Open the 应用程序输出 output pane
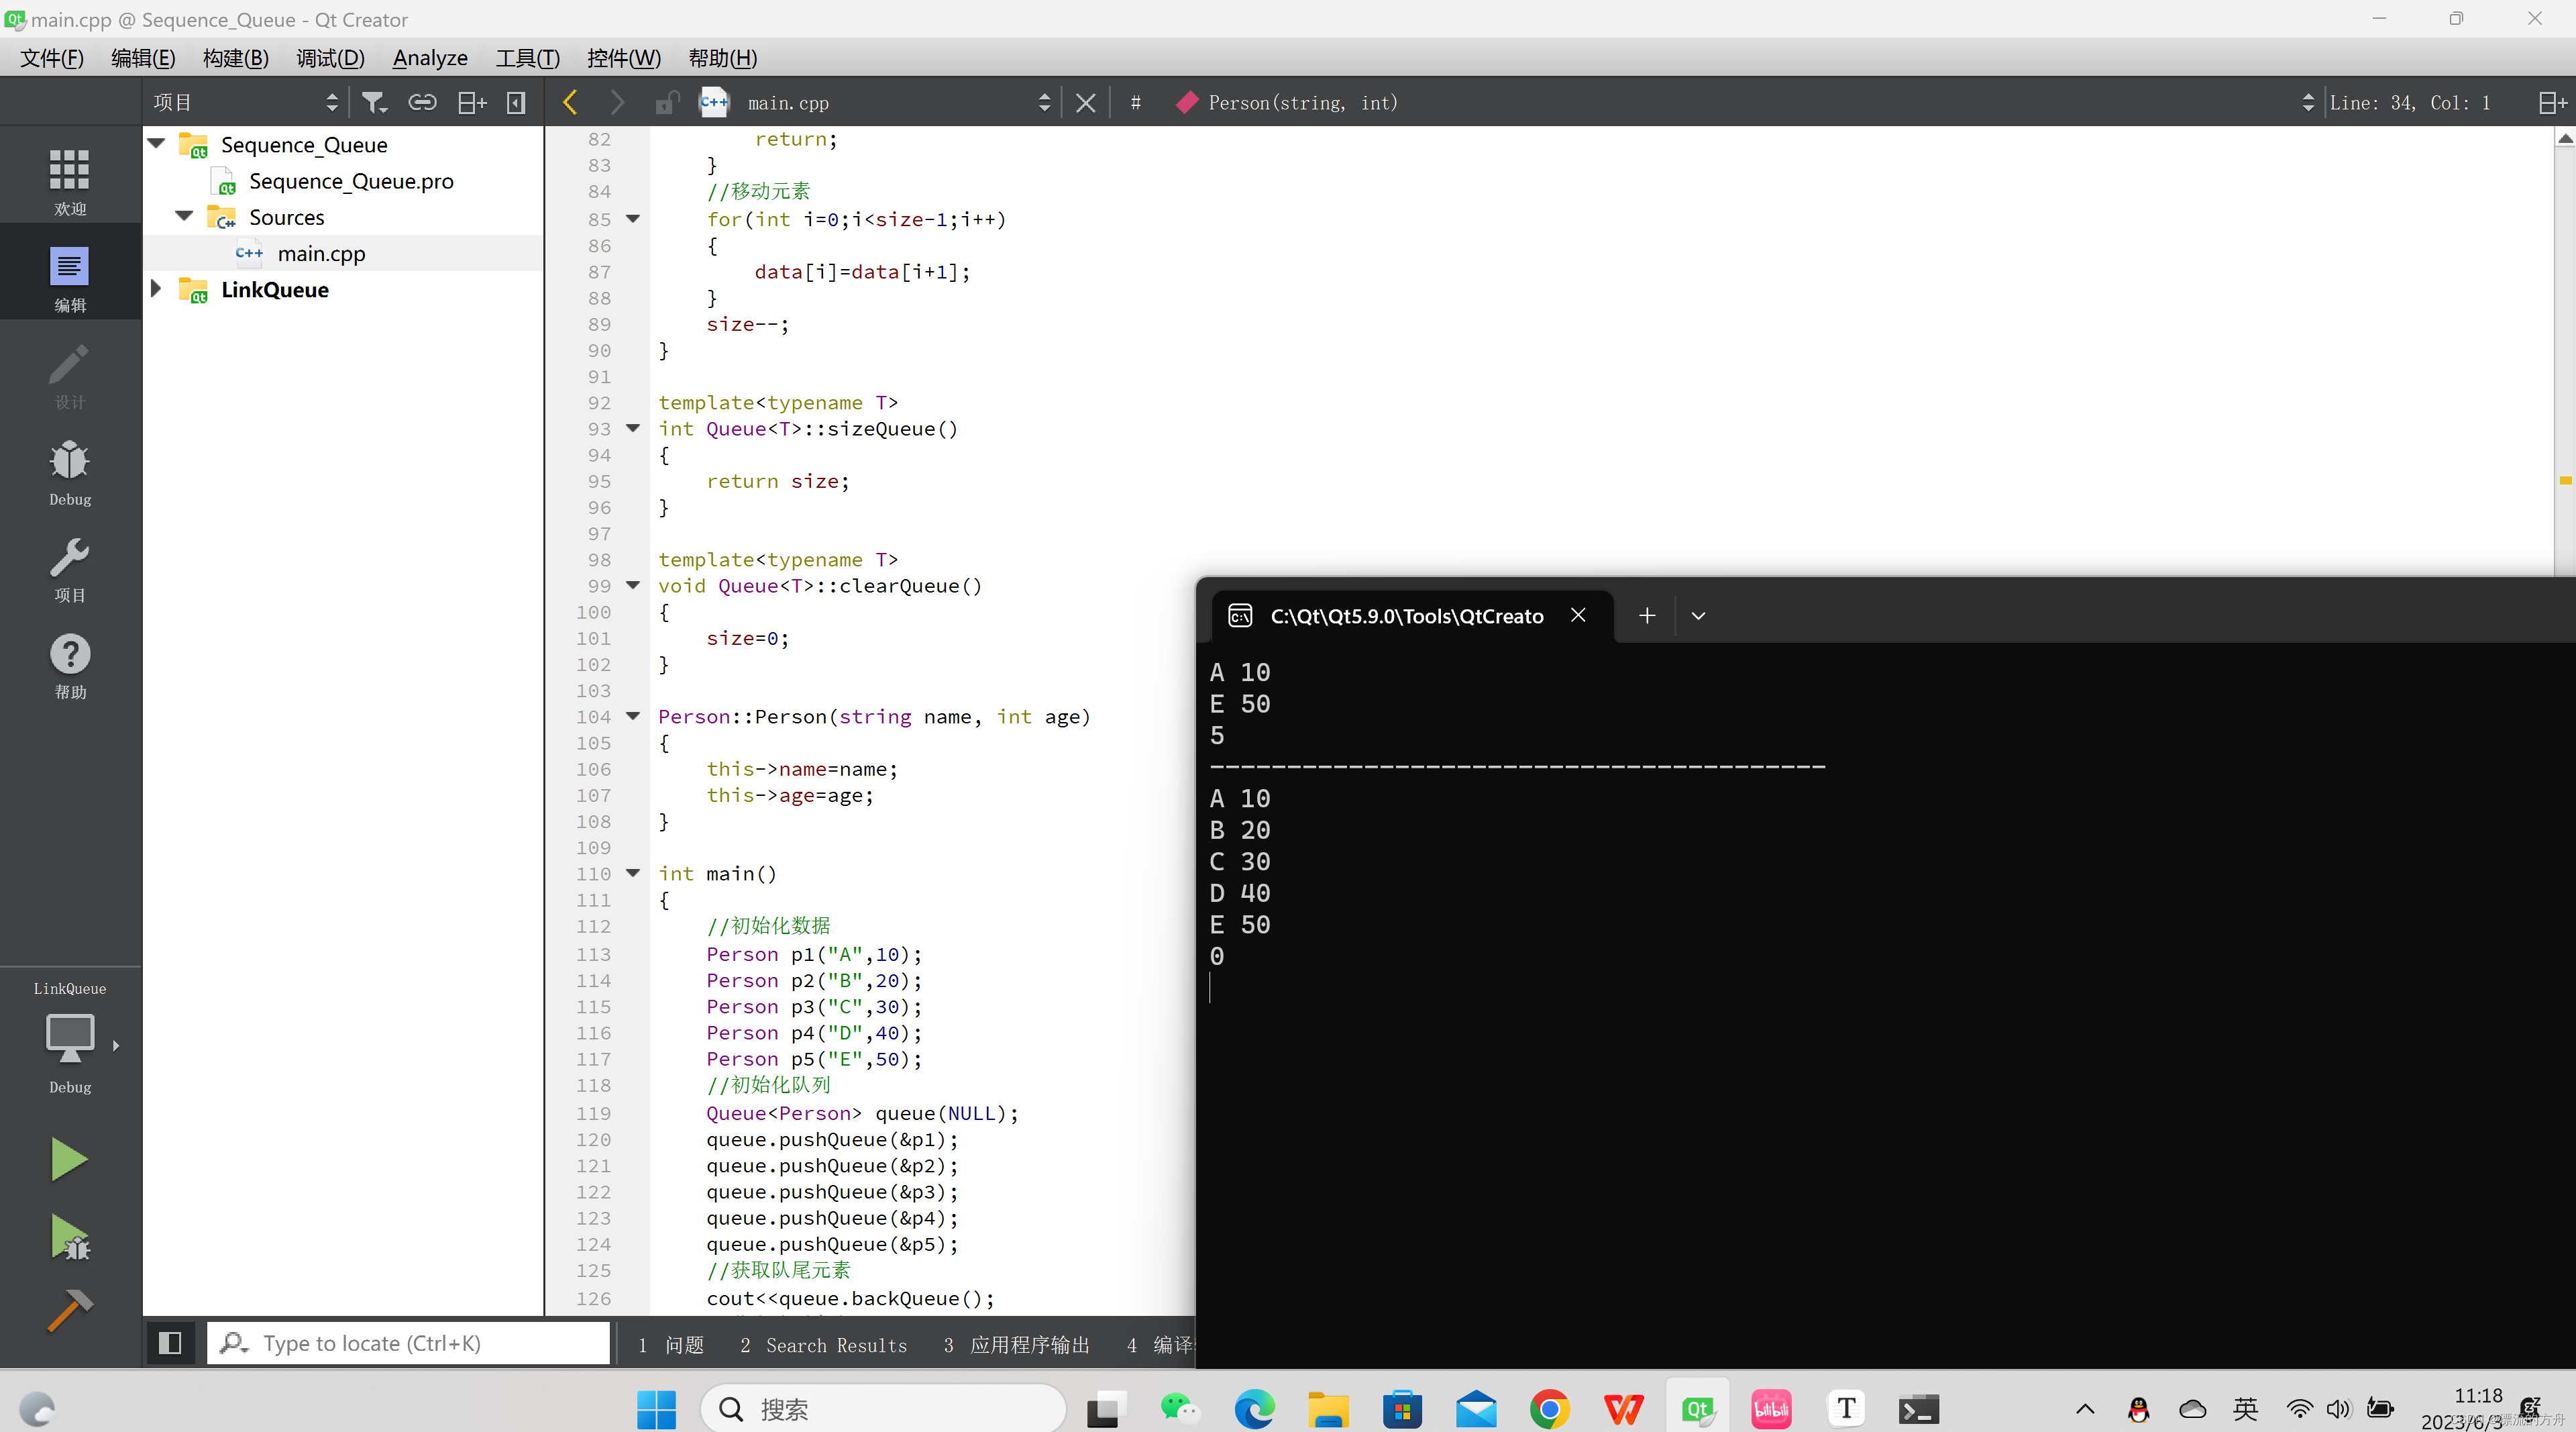 pos(1017,1345)
